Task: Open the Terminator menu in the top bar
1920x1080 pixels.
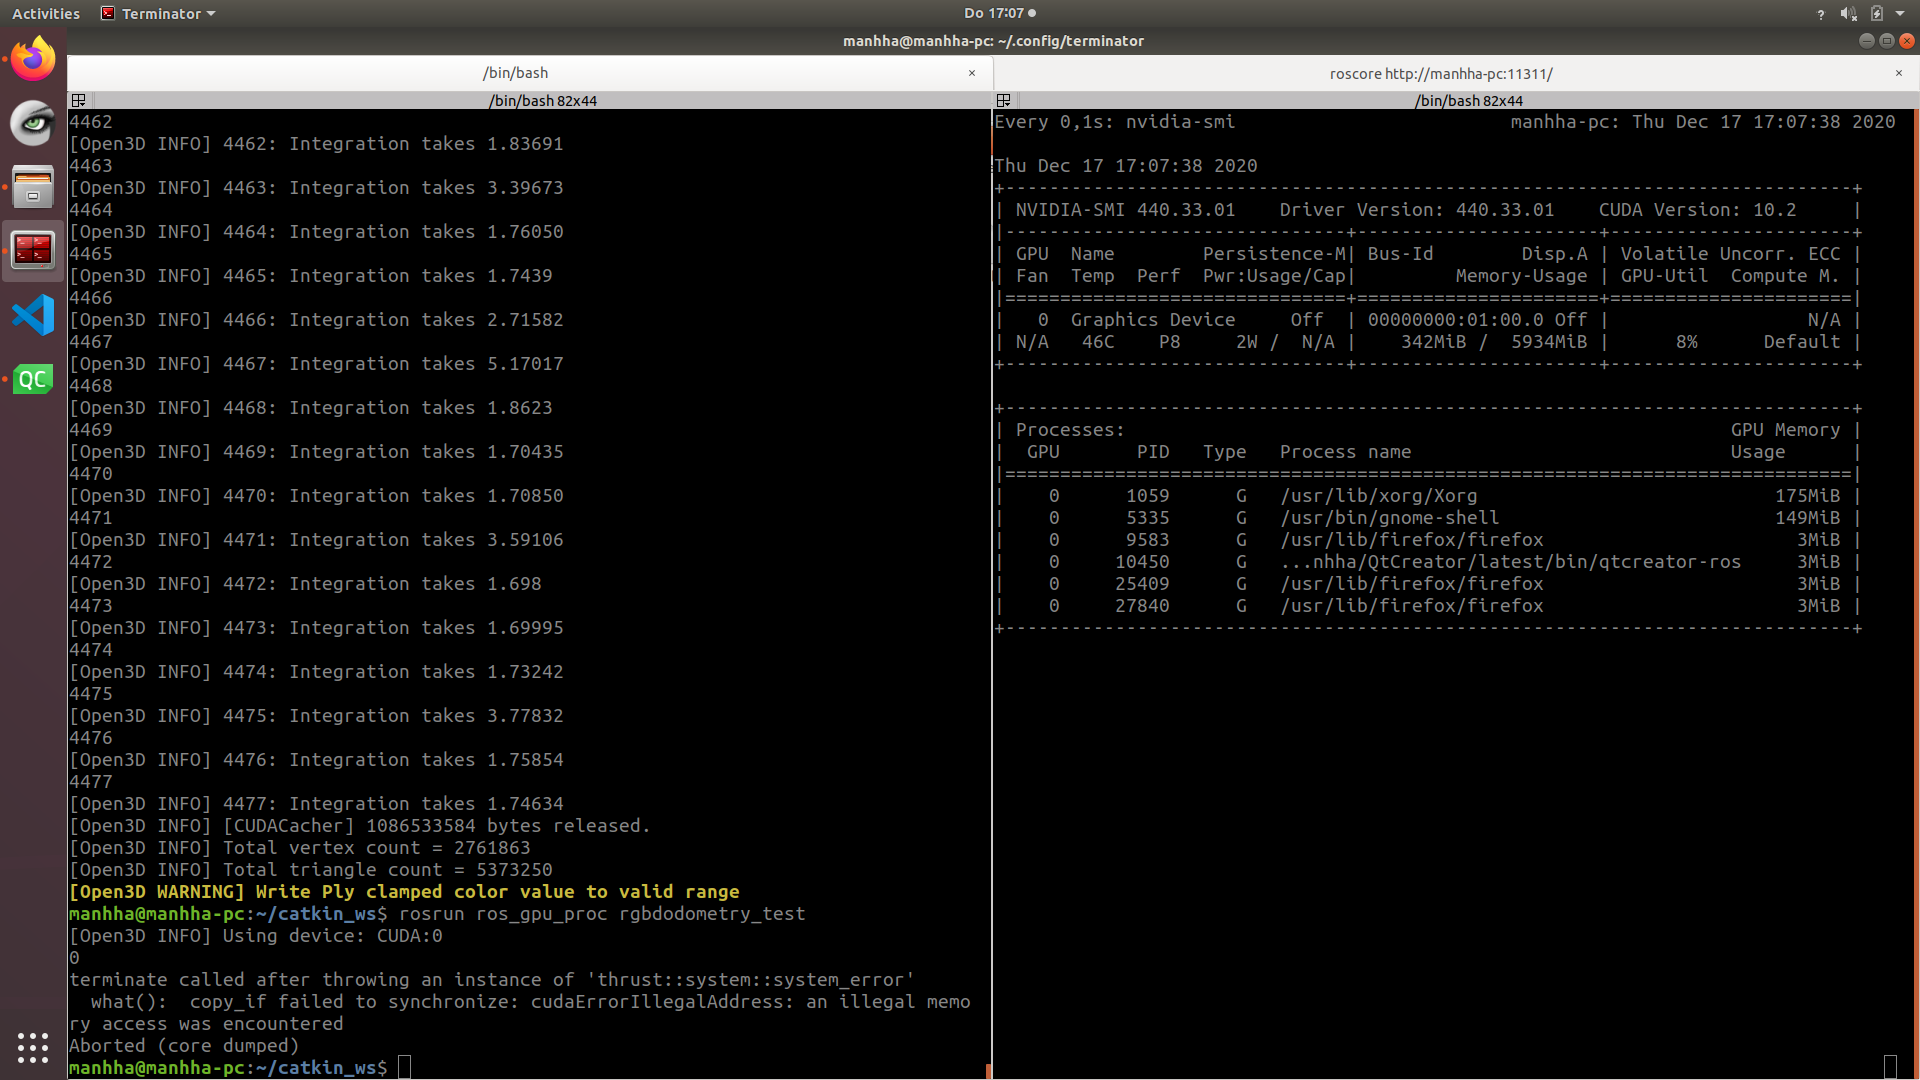Action: (157, 13)
